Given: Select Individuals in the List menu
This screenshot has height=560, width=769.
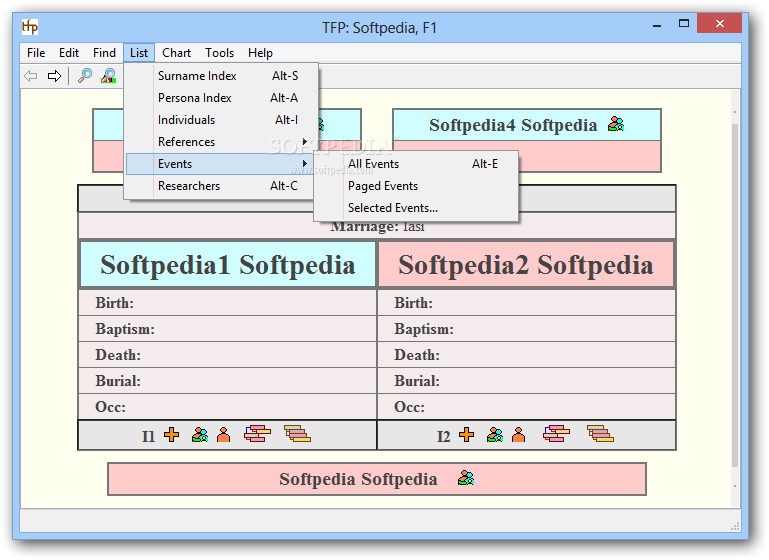Looking at the screenshot, I should click(x=222, y=120).
